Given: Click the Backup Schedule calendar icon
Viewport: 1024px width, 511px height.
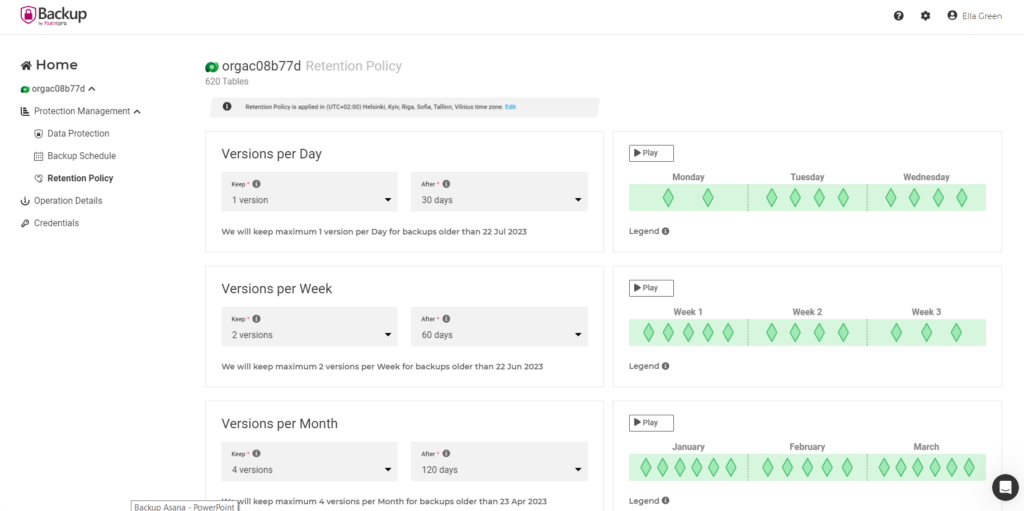Looking at the screenshot, I should click(x=38, y=156).
